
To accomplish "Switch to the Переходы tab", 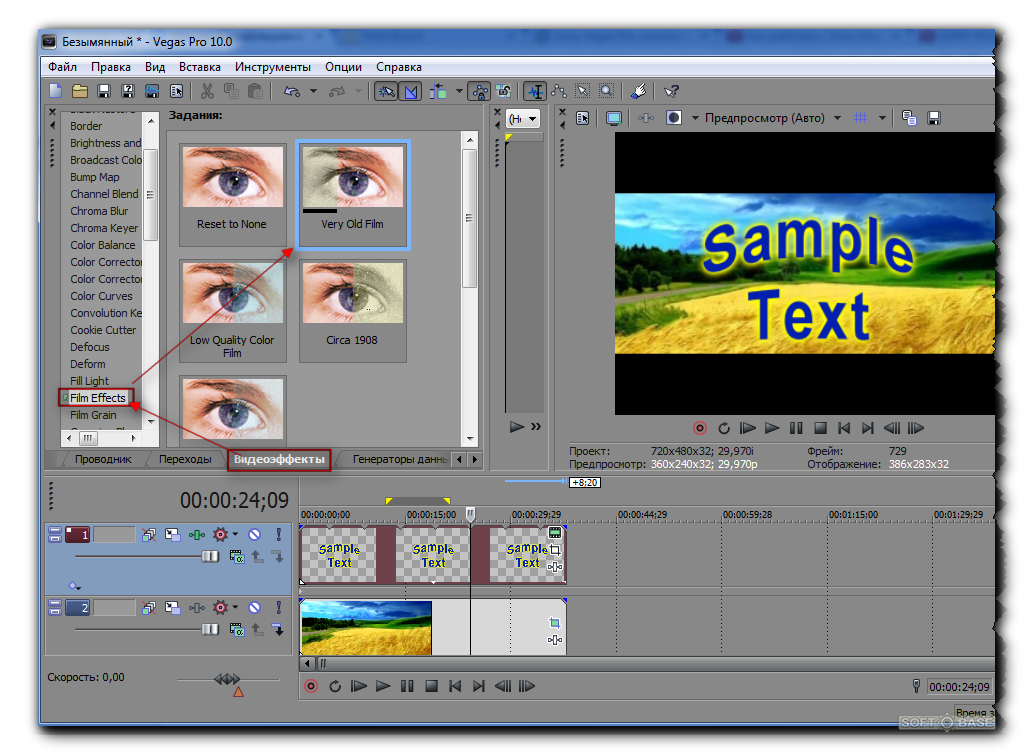I will point(185,459).
